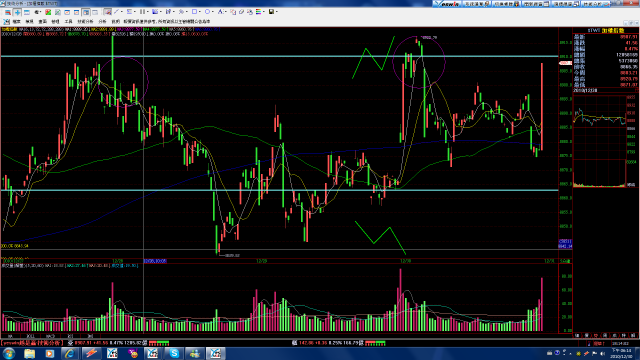
Task: Expand the dropdown arrow beside the line tool
Action: pos(122,12)
